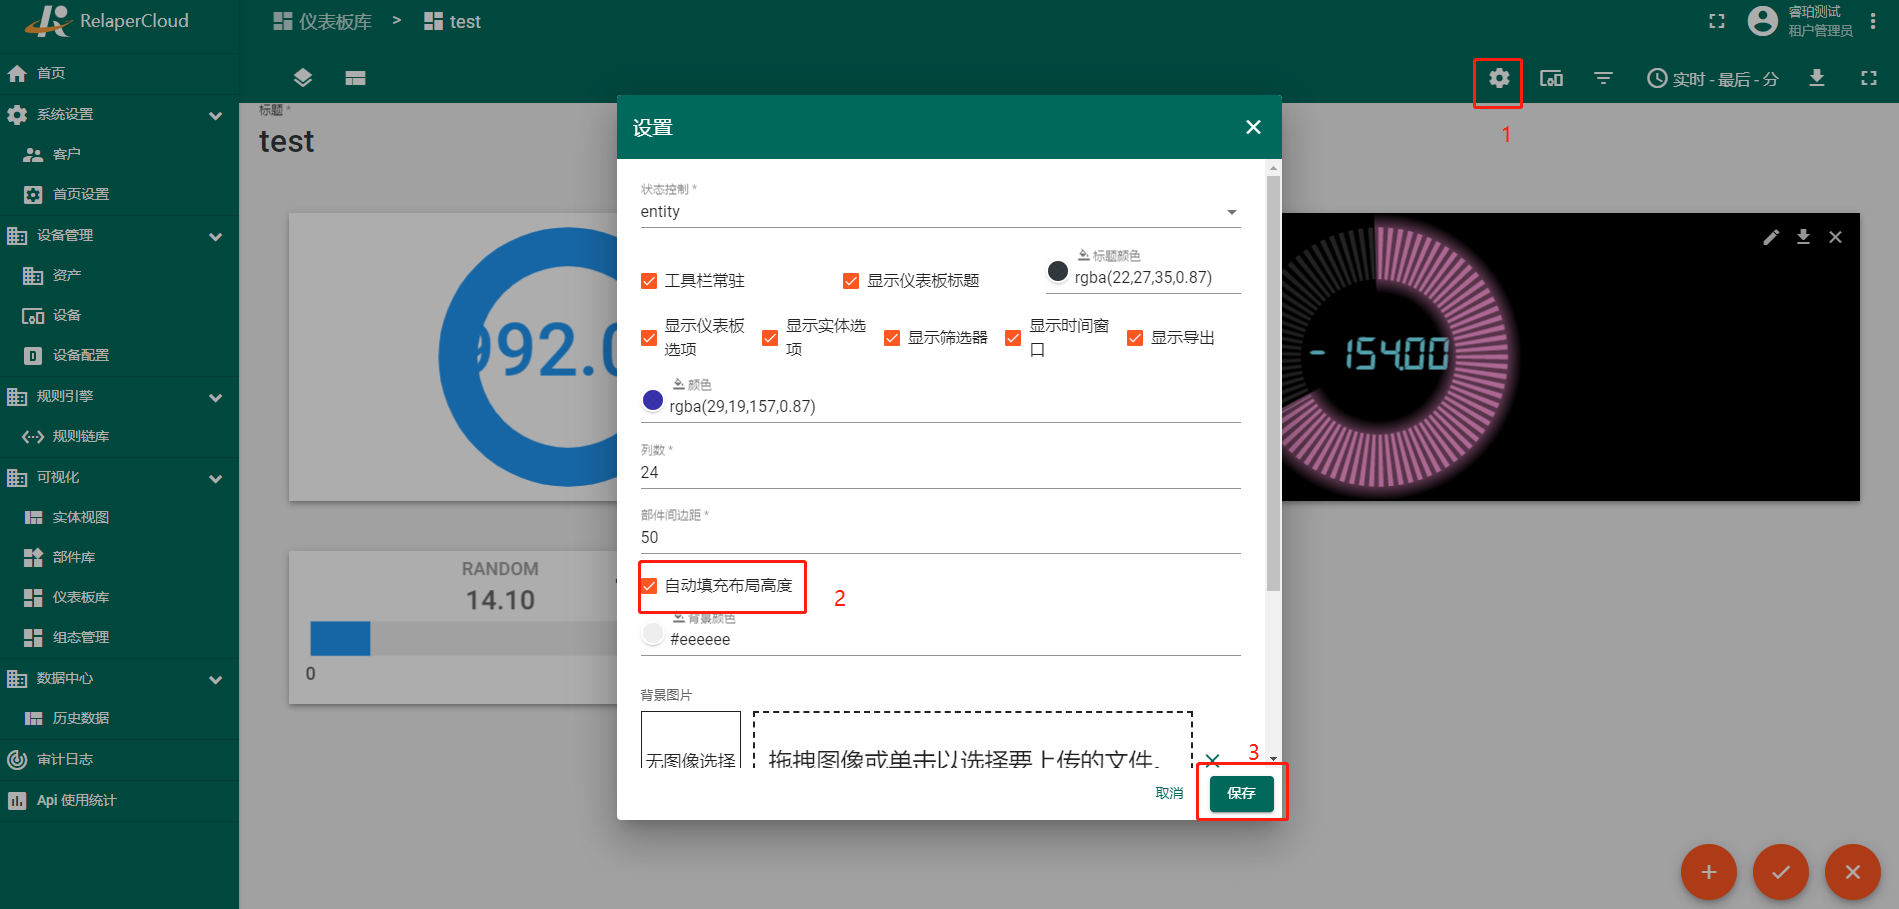Export the gauge widget via download icon
The height and width of the screenshot is (909, 1899).
(1803, 237)
